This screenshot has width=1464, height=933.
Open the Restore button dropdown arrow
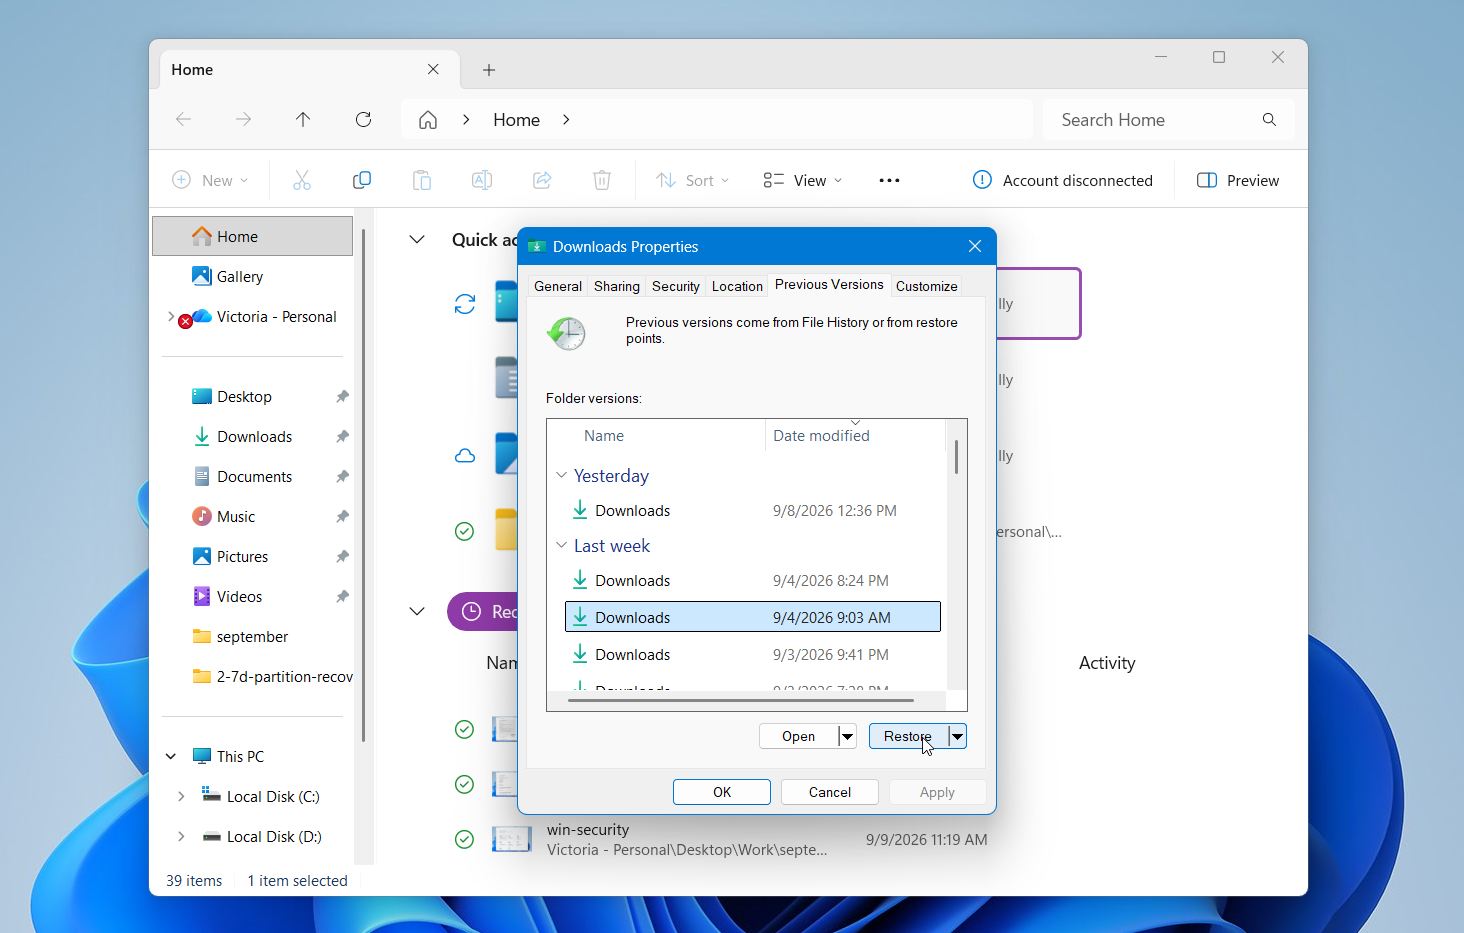(x=957, y=736)
